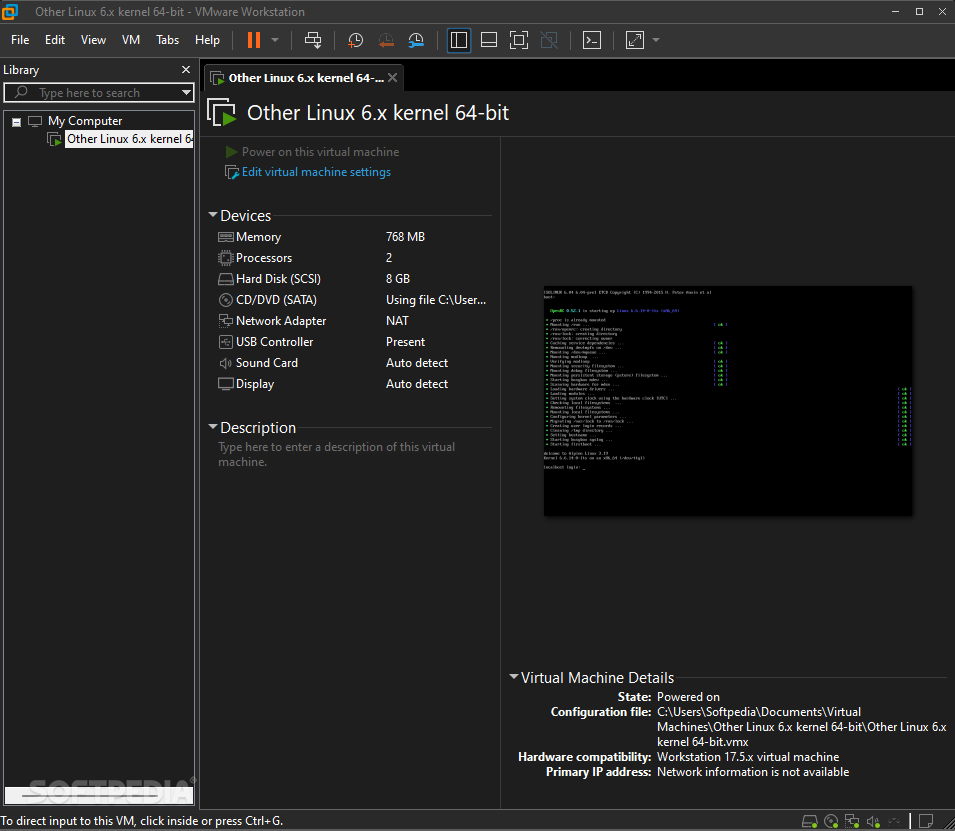Click the stretch guest display icon

(635, 40)
